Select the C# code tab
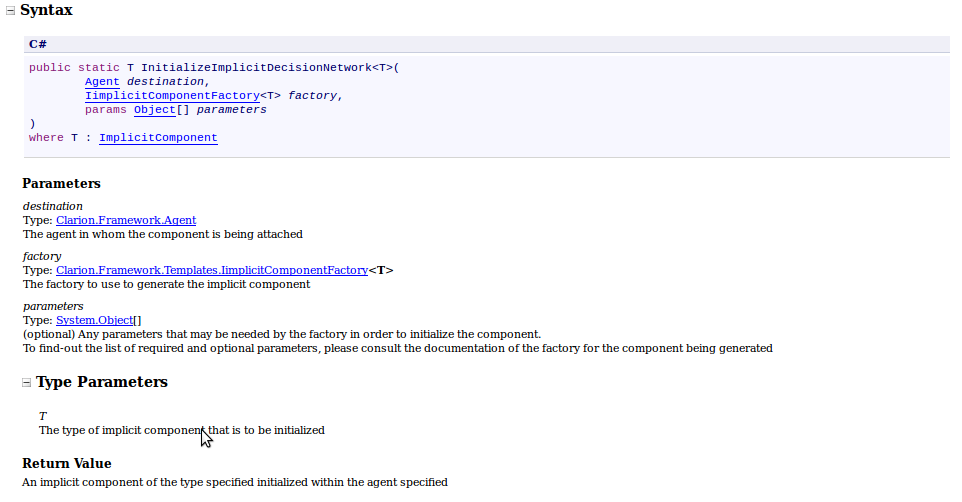The width and height of the screenshot is (962, 502). 38,44
